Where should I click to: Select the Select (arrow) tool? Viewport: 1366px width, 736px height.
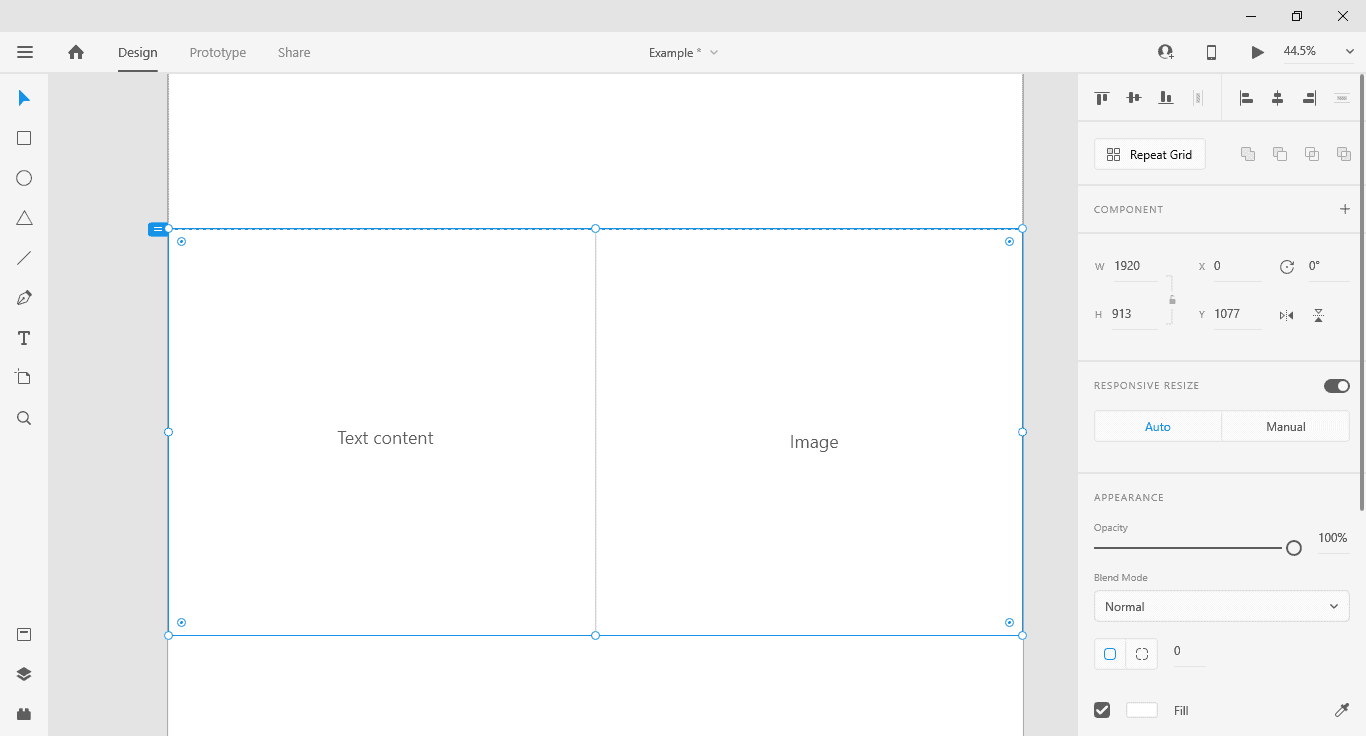[24, 98]
